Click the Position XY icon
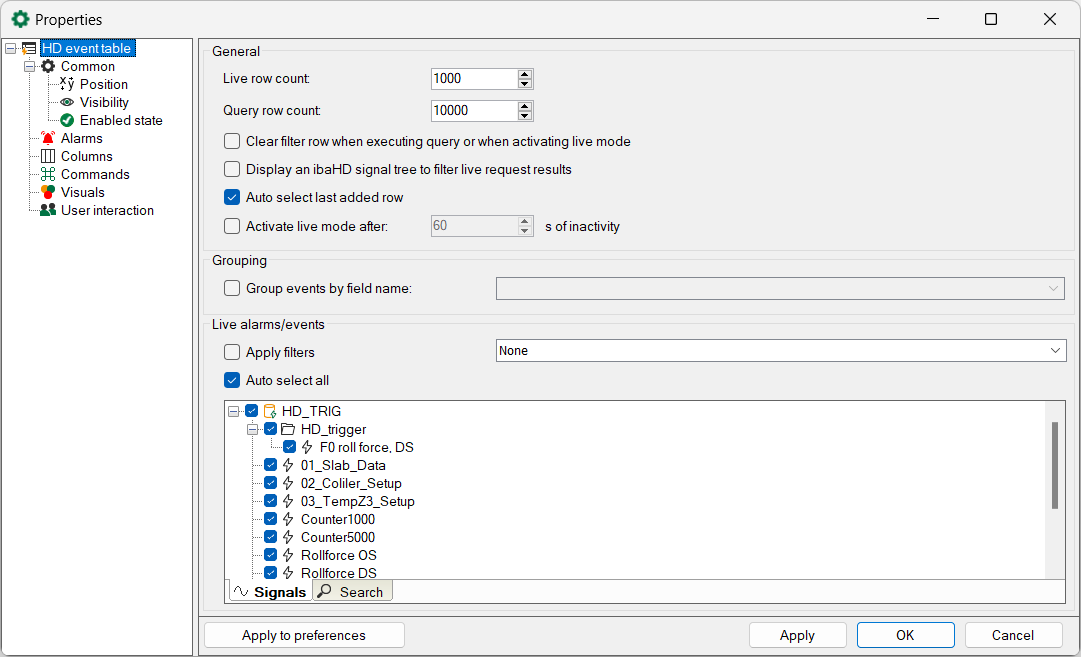Screen dimensions: 1081x657 point(67,84)
